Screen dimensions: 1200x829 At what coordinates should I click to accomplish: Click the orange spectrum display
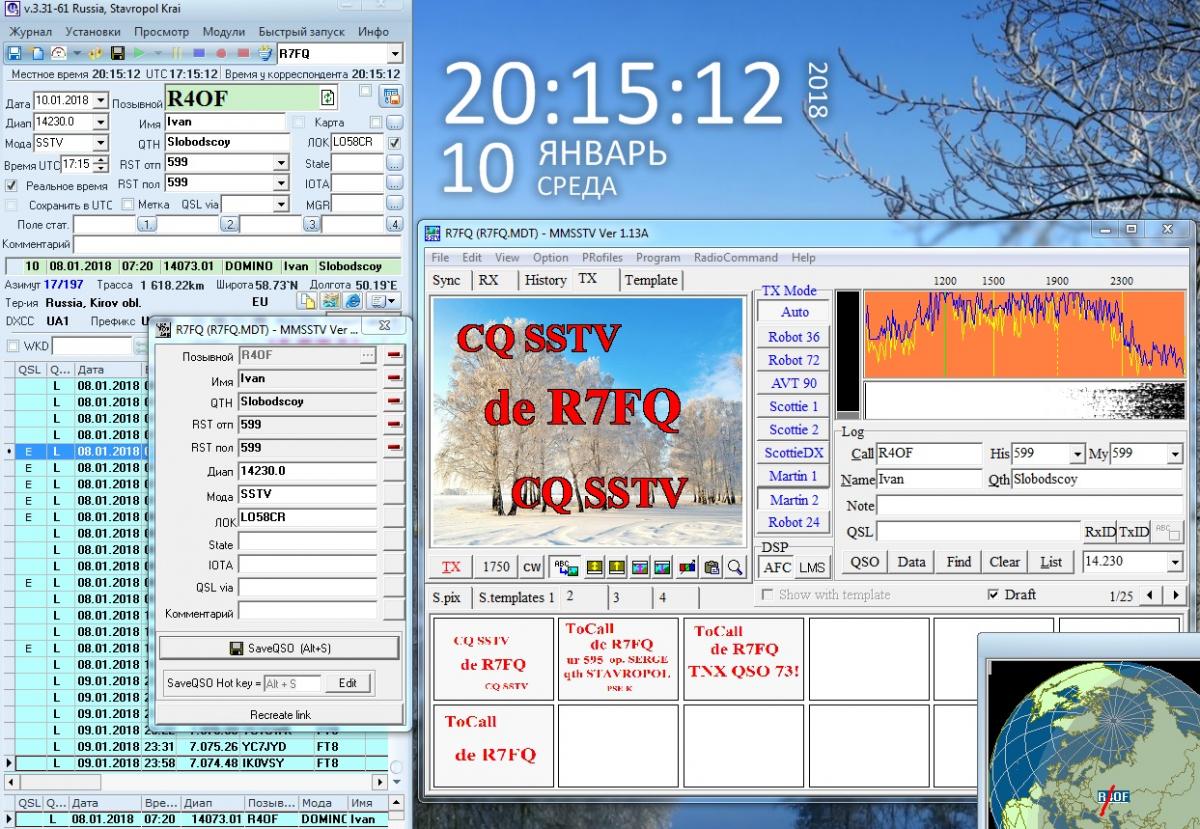(x=1022, y=330)
